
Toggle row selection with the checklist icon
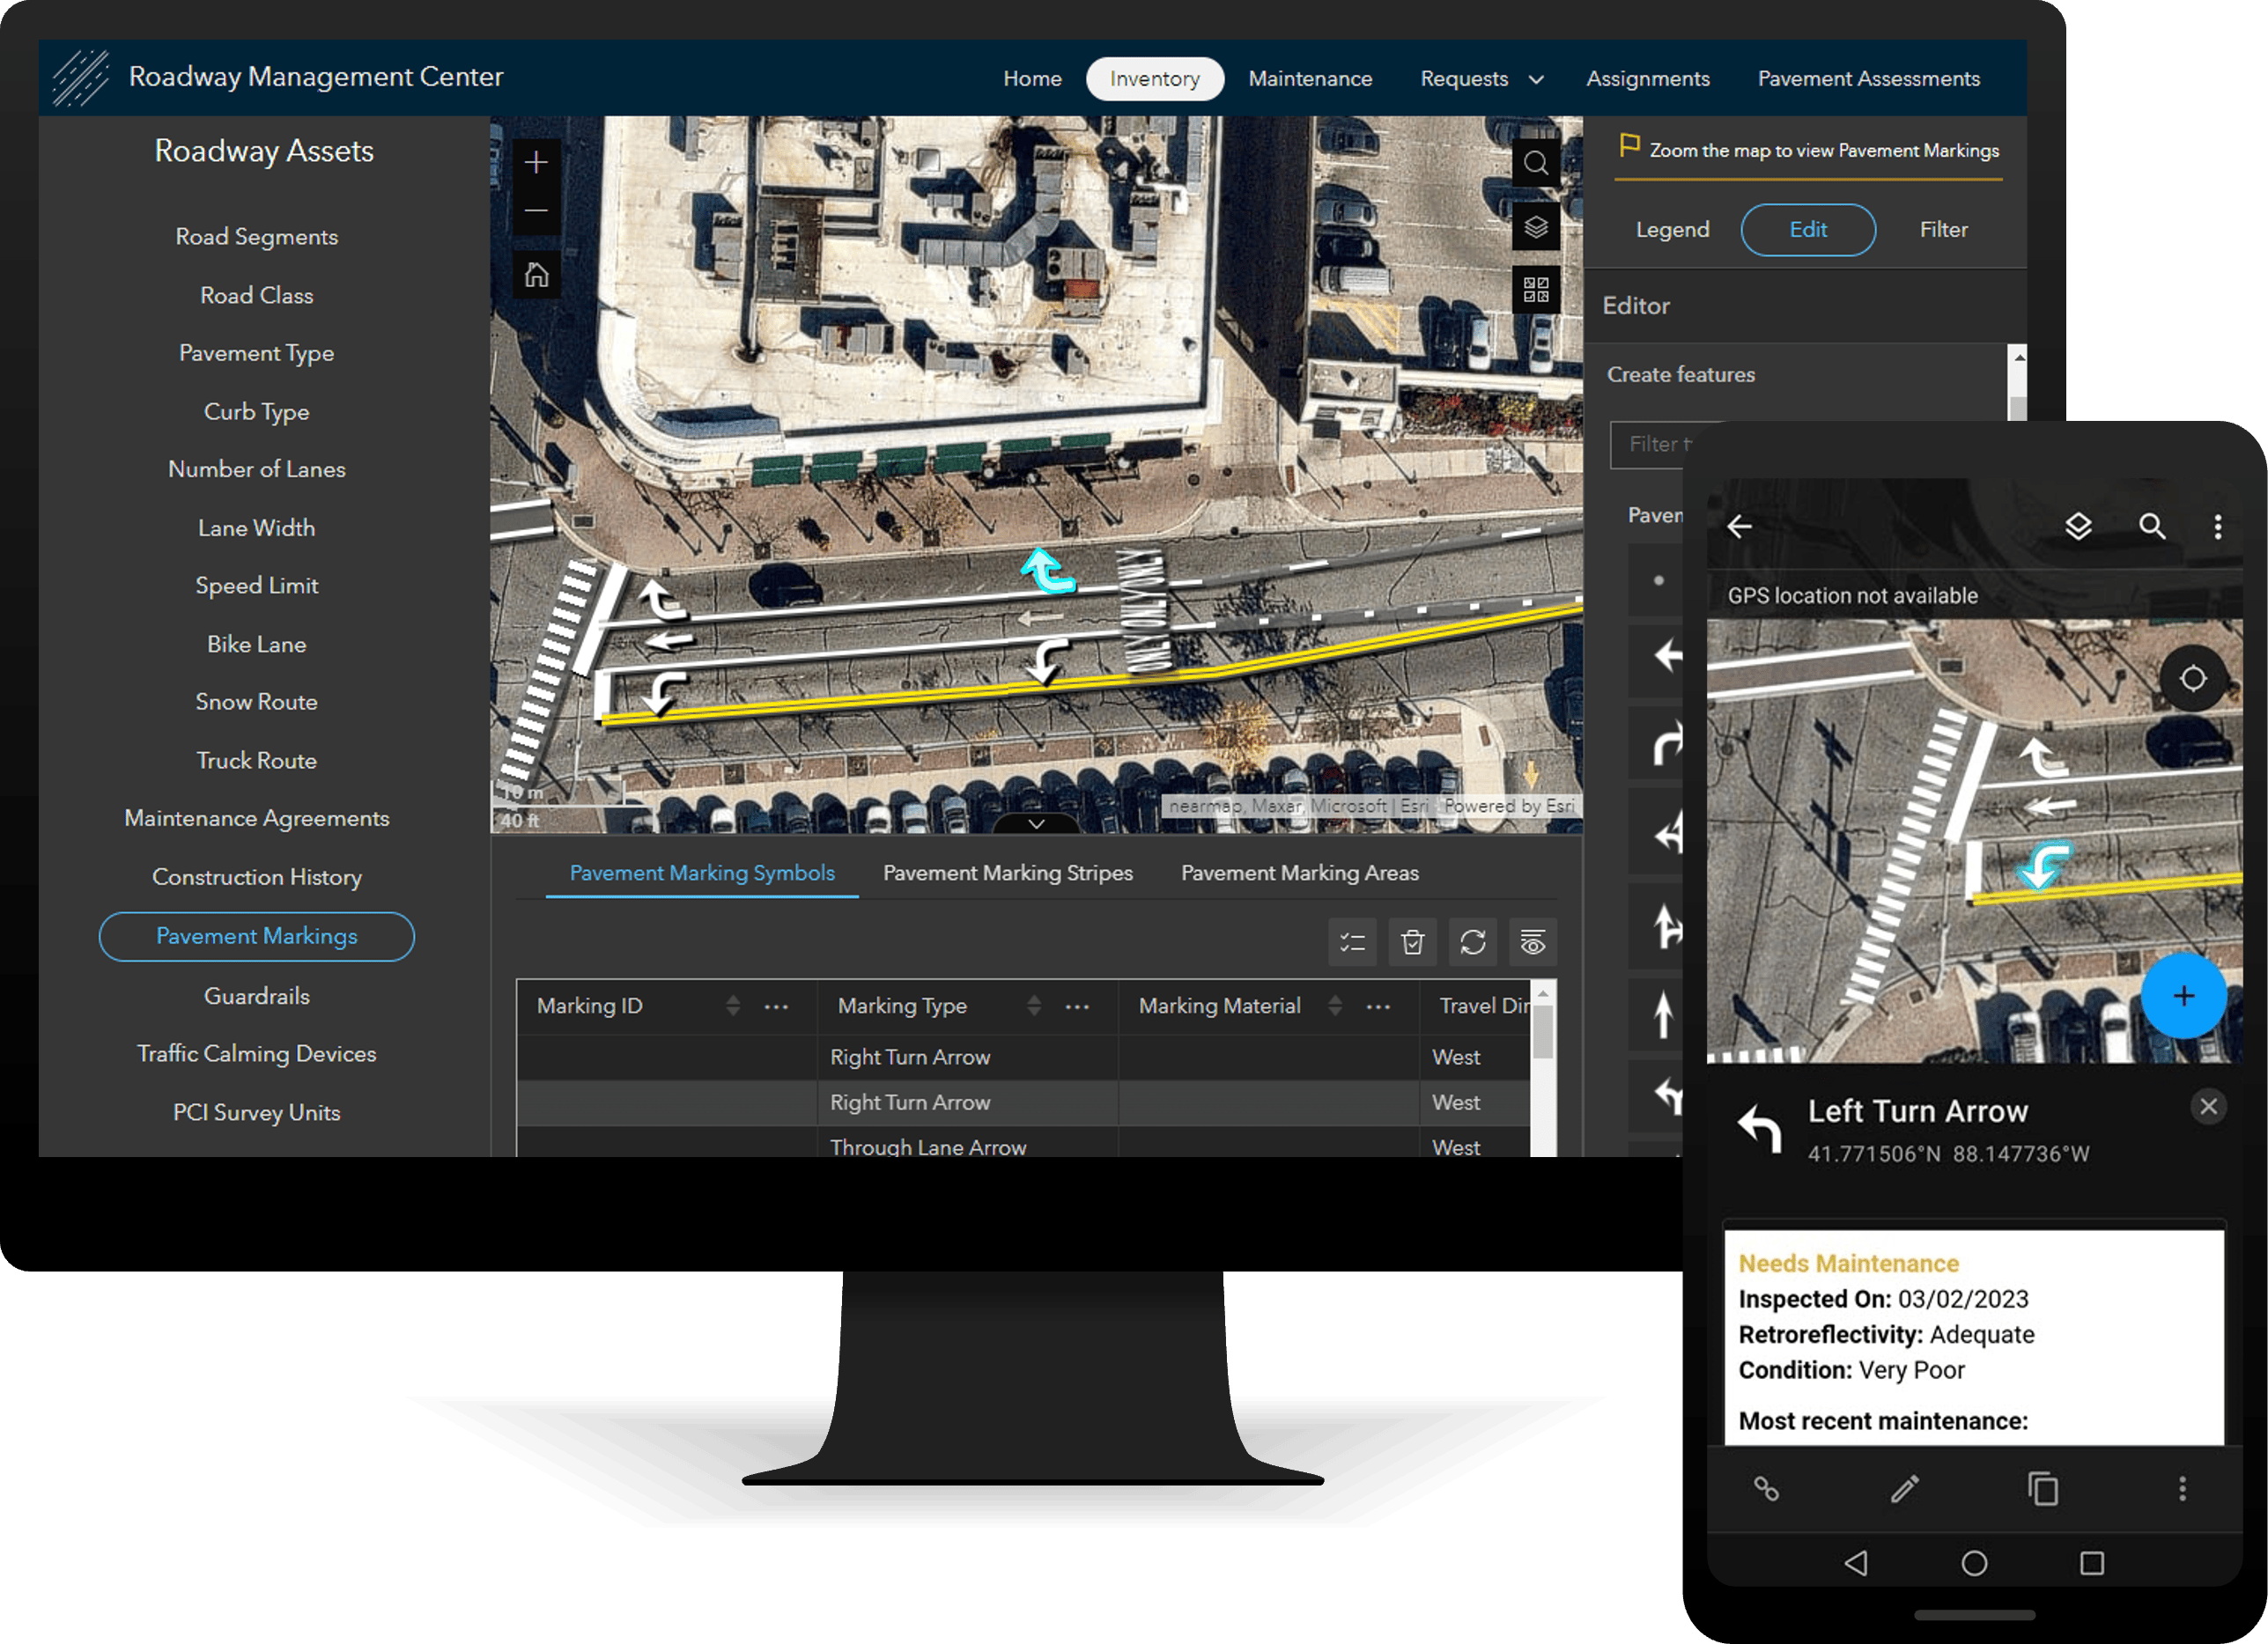[1352, 942]
